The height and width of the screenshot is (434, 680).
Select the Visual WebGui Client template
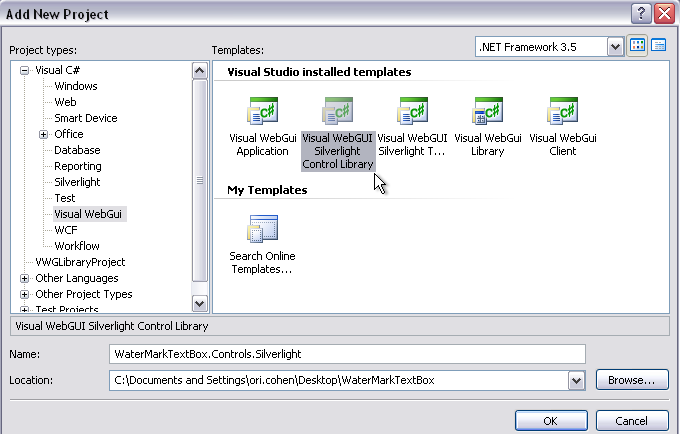[562, 127]
